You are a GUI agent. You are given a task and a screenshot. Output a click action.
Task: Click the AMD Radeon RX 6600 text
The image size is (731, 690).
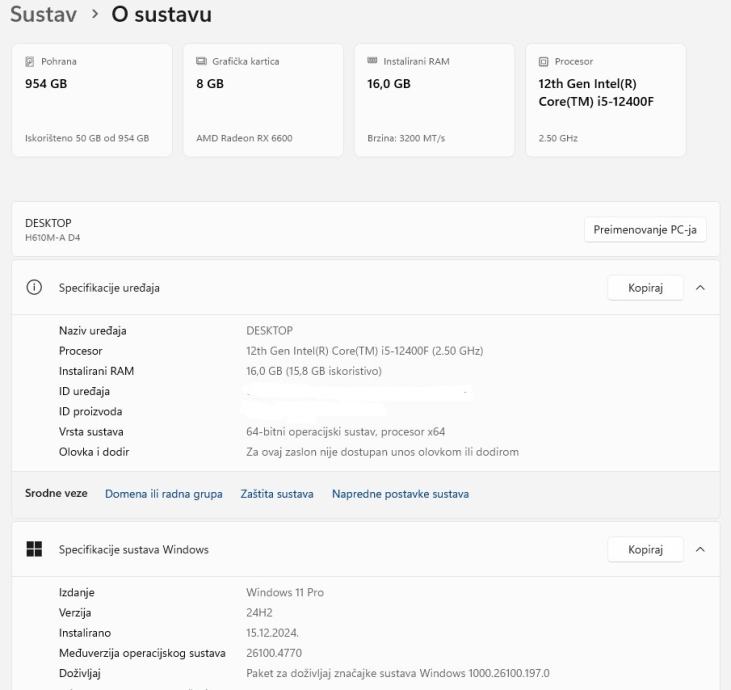click(x=244, y=138)
